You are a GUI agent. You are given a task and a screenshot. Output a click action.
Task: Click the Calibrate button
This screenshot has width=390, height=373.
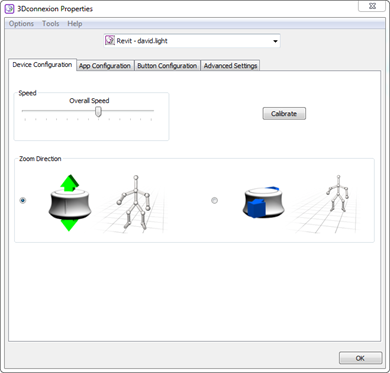284,114
